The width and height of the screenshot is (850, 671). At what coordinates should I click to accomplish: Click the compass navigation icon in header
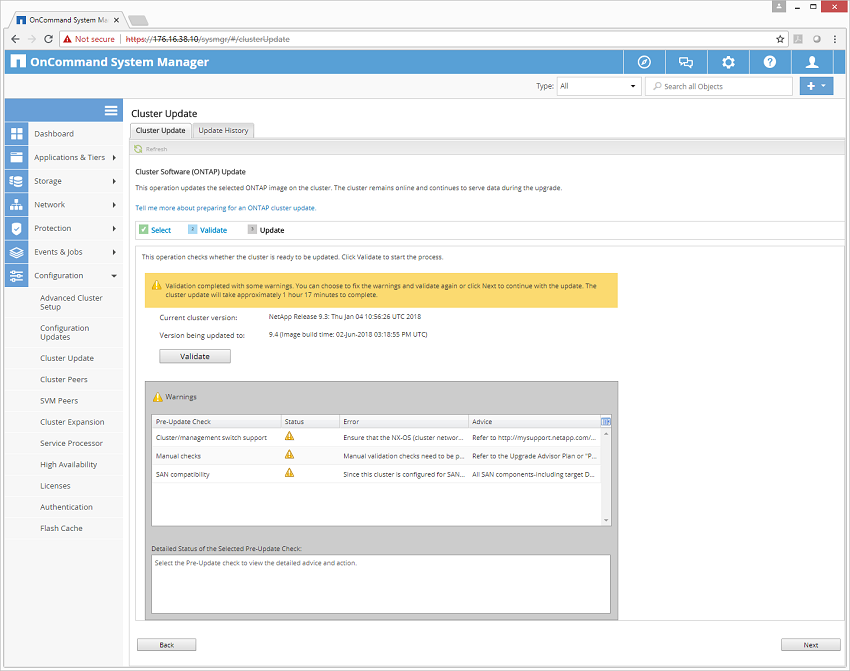pyautogui.click(x=644, y=62)
